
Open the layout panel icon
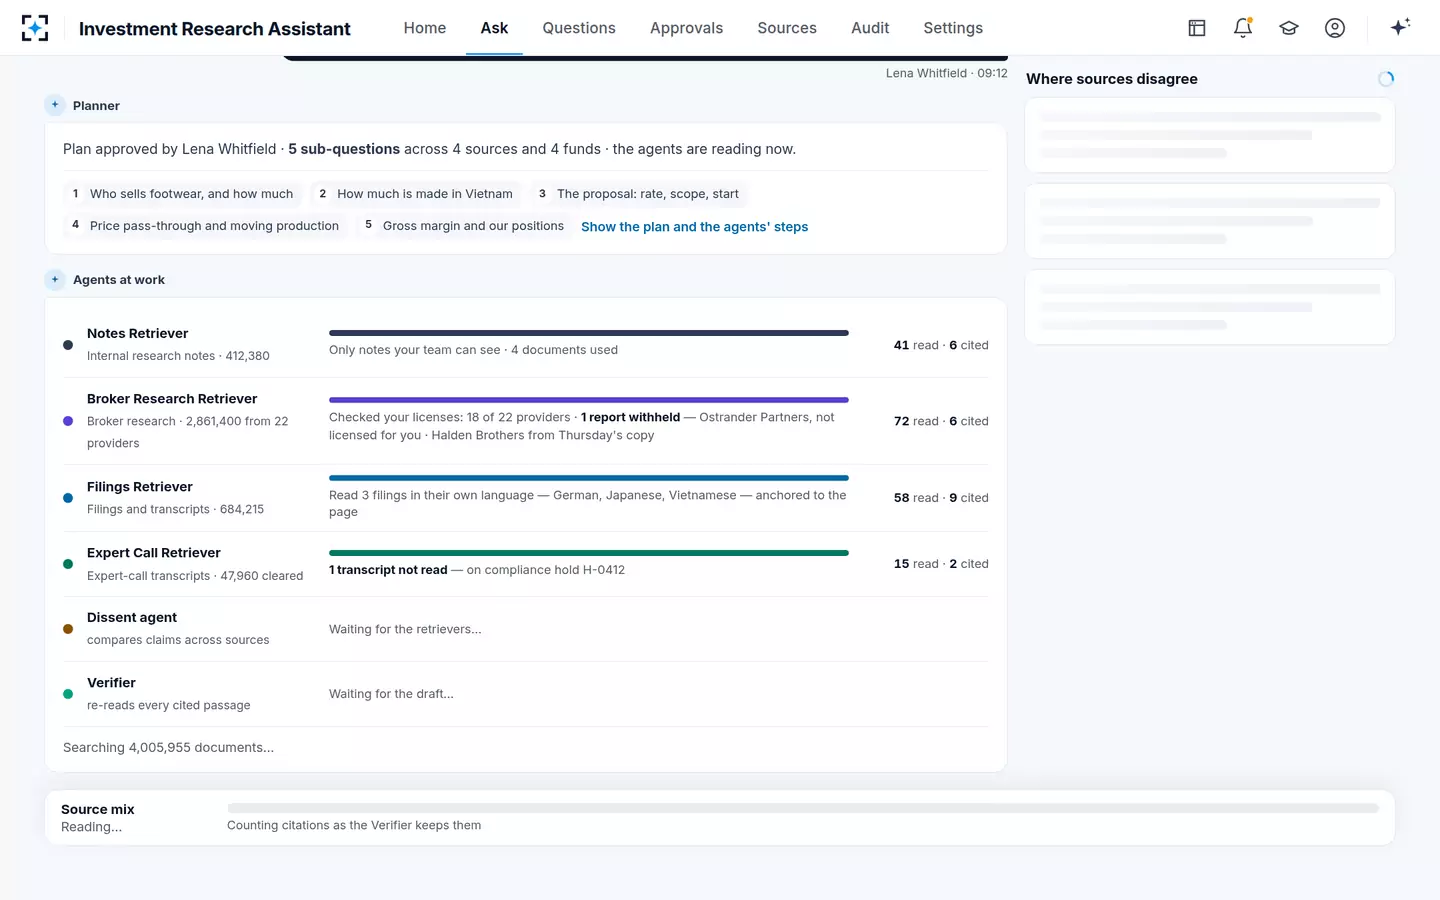(x=1197, y=28)
